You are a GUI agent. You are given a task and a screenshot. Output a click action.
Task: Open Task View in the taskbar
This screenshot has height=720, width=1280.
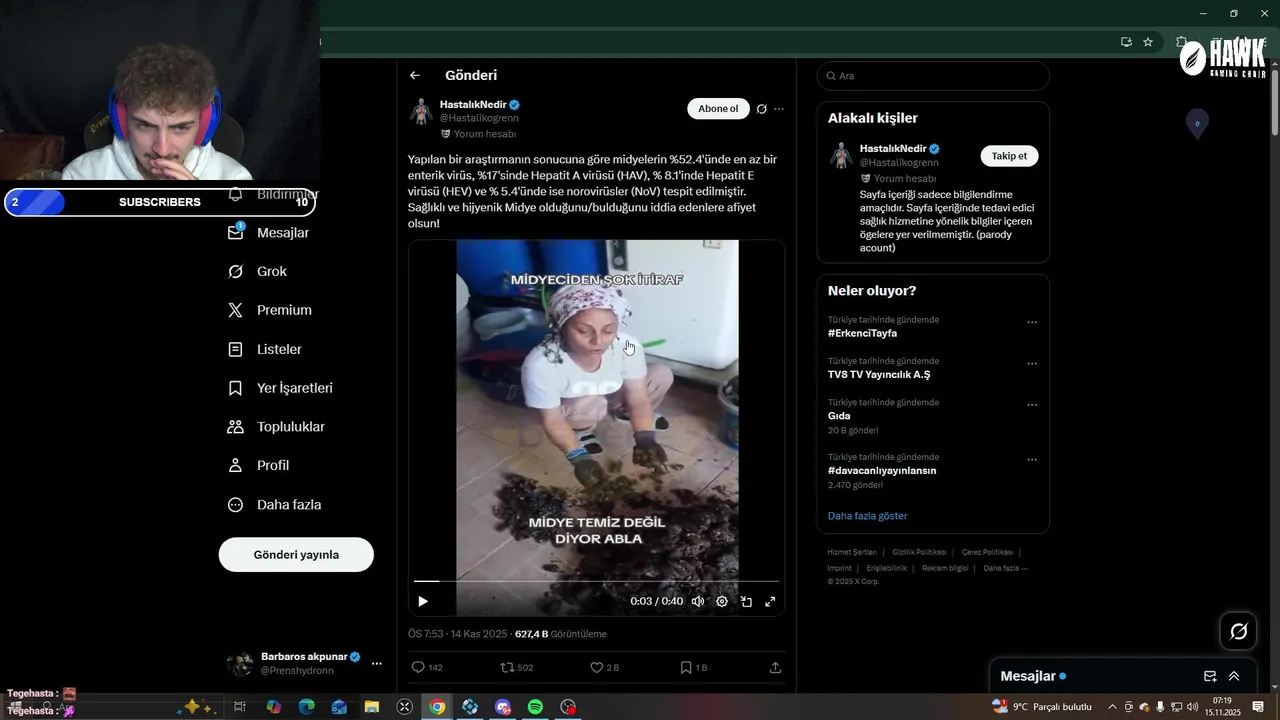pos(240,707)
